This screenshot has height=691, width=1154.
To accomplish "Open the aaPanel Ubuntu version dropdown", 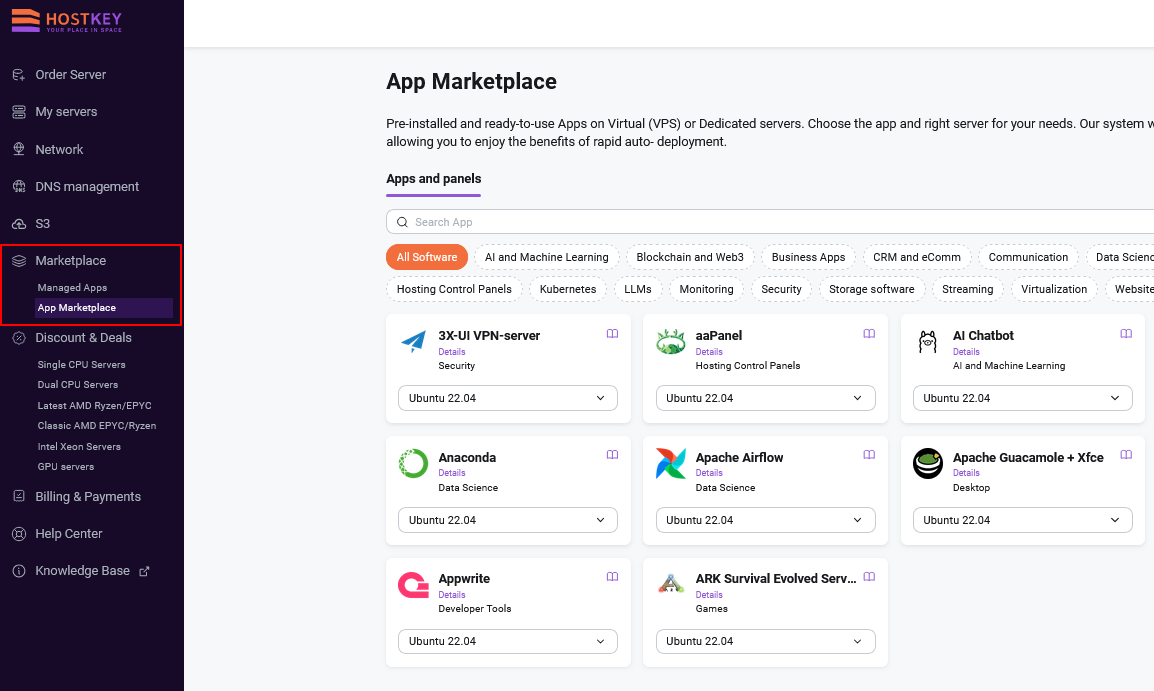I will point(765,398).
